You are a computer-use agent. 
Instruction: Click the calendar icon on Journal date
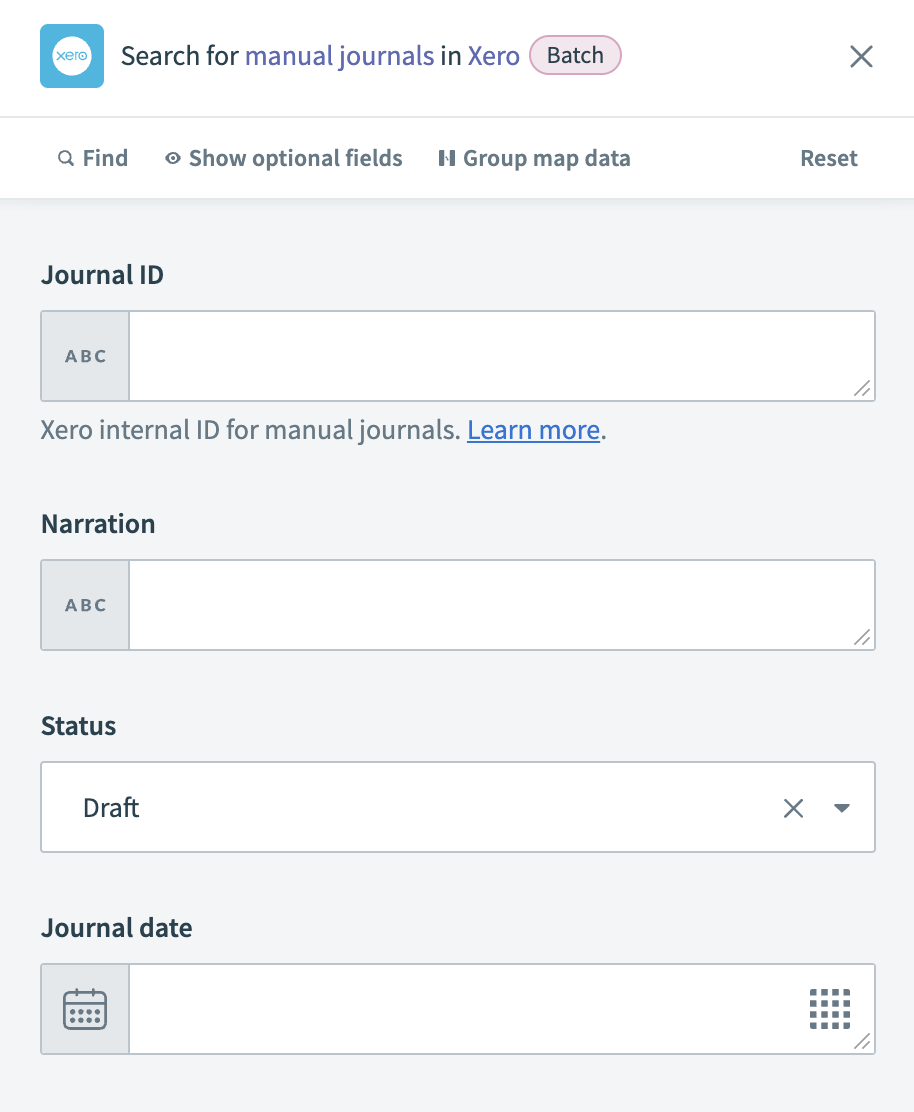coord(84,1008)
